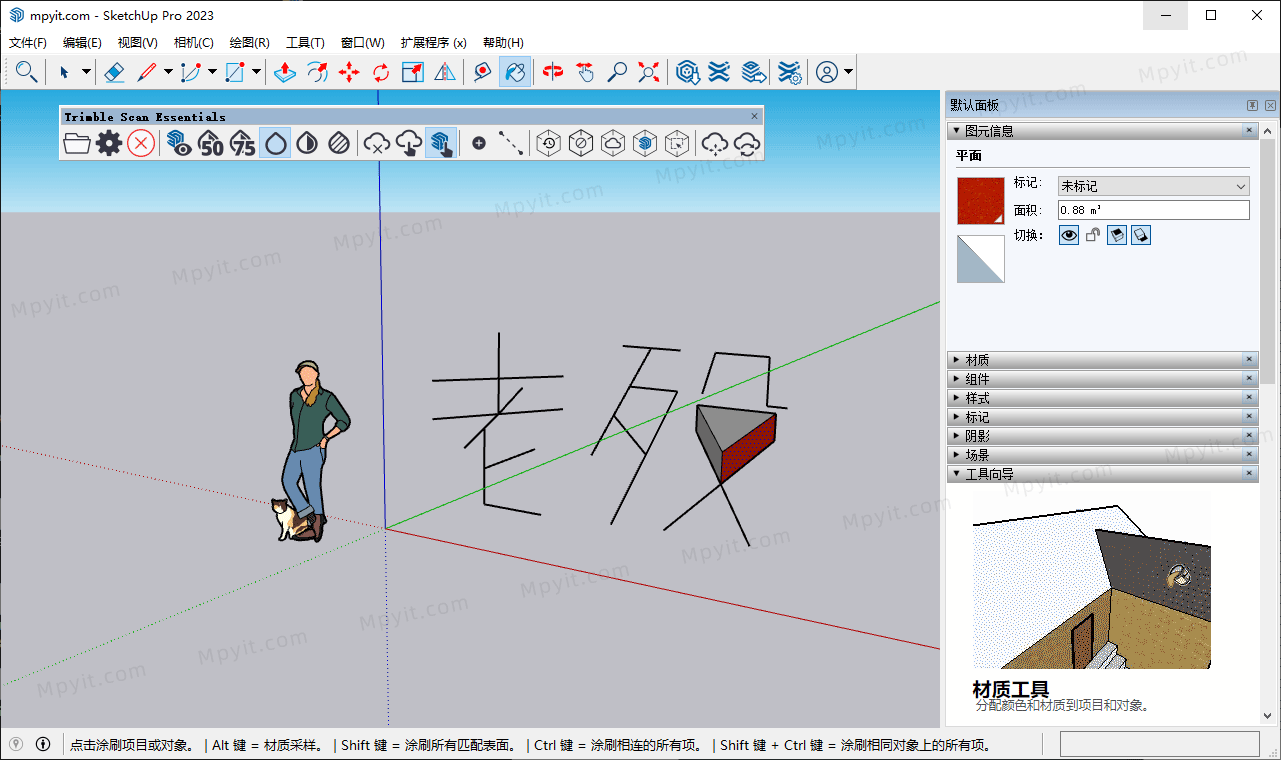Set point cloud density to 50

[x=211, y=143]
